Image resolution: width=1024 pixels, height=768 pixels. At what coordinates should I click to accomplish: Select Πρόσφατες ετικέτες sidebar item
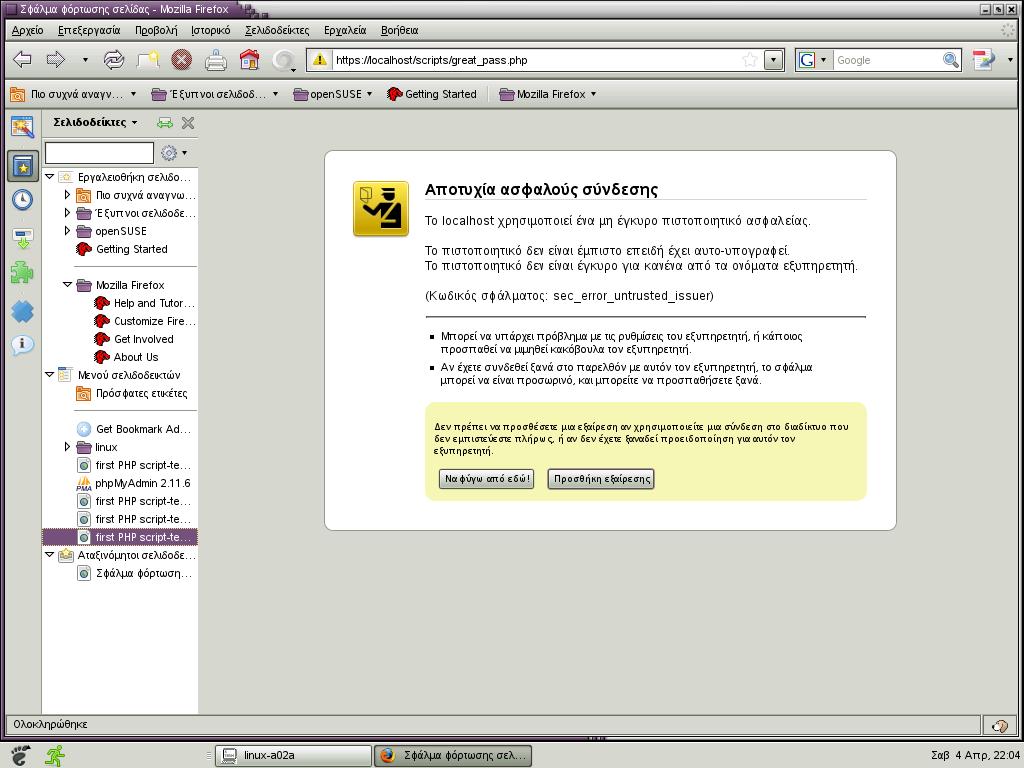(132, 393)
